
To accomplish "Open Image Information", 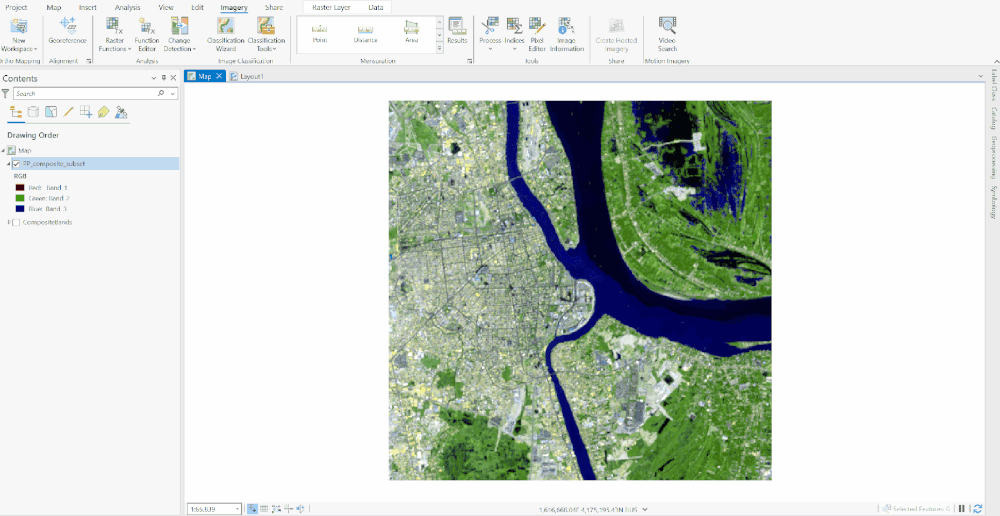I will click(566, 35).
